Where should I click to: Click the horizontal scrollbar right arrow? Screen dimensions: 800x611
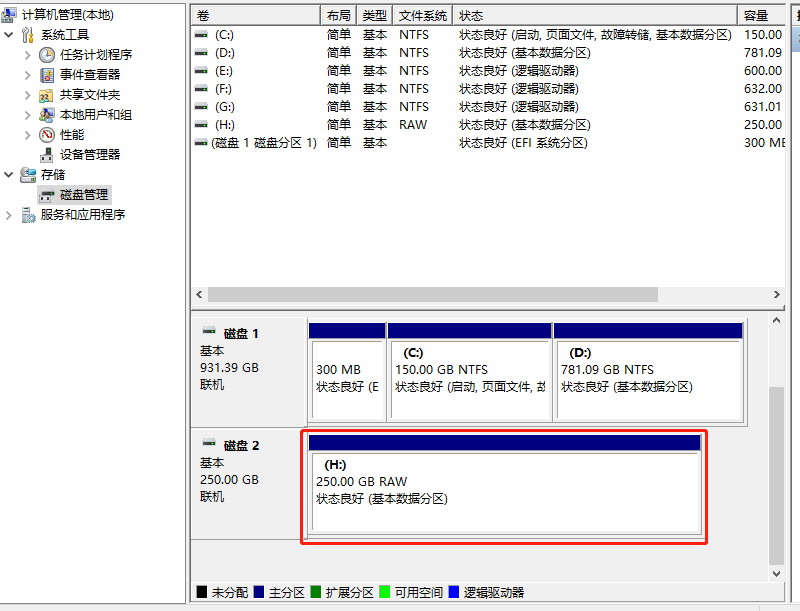779,294
